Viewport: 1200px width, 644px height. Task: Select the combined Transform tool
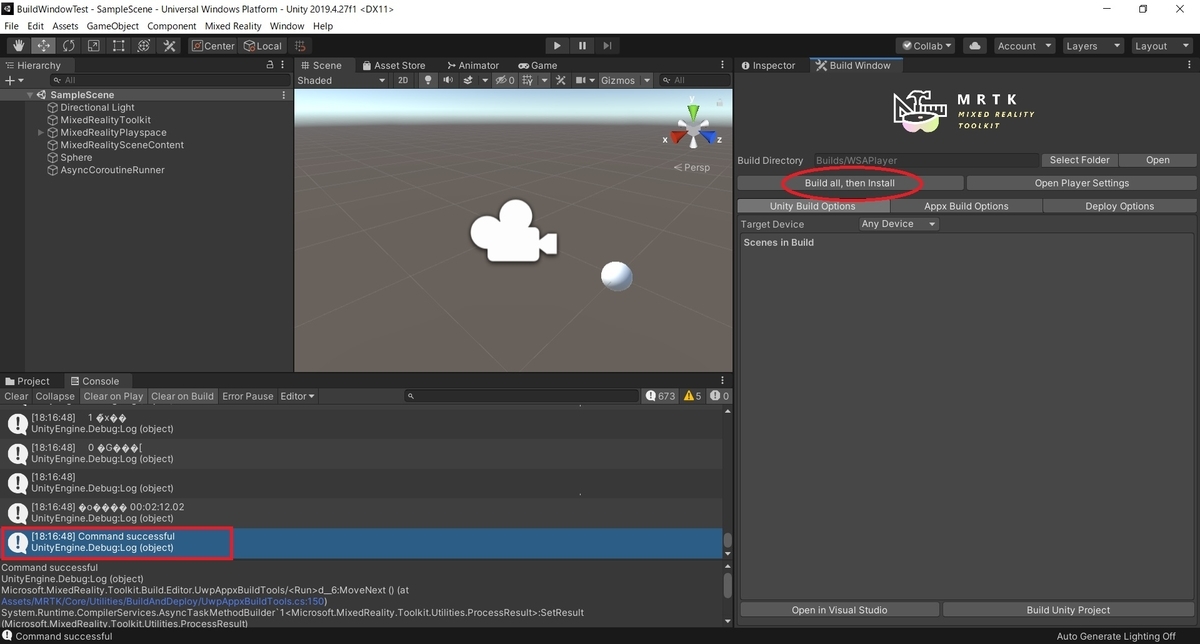[144, 46]
